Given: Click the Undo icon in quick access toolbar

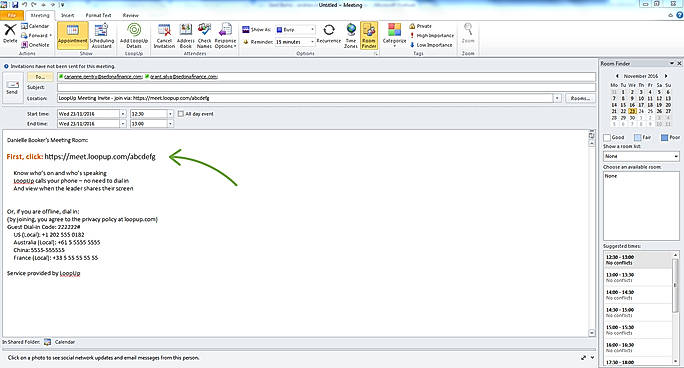Looking at the screenshot, I should tap(25, 5).
